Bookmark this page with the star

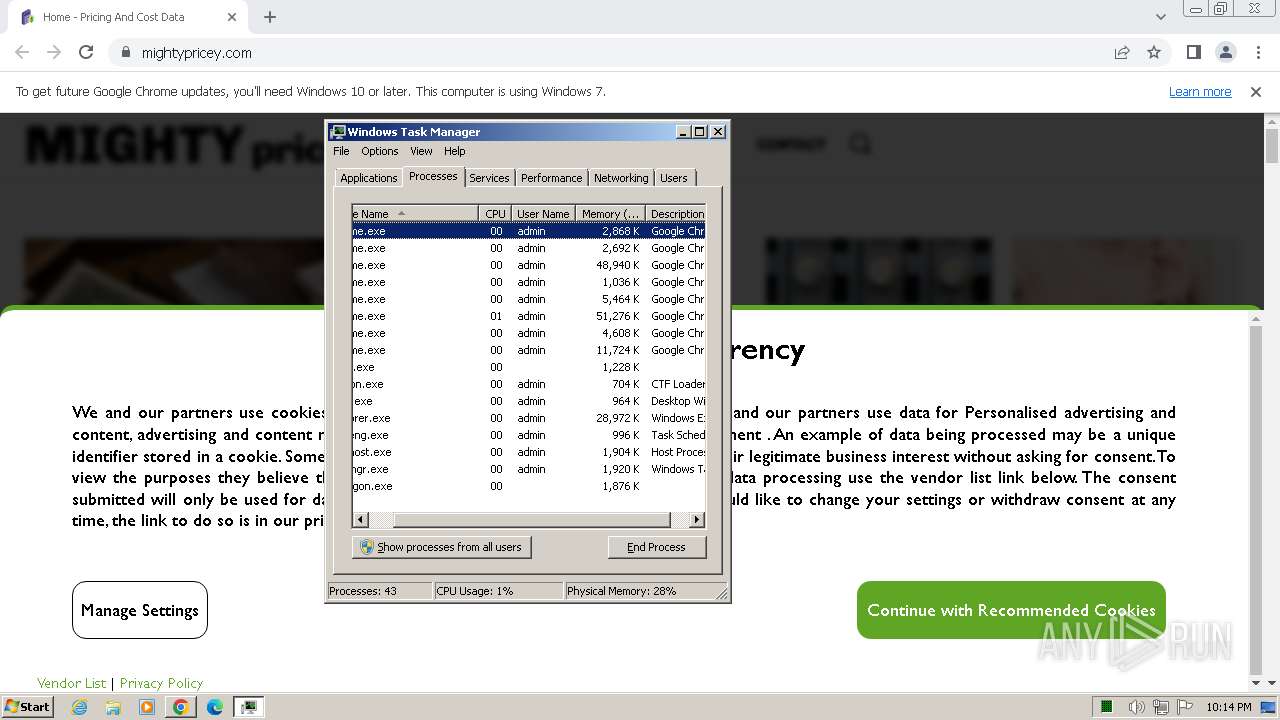click(x=1154, y=52)
